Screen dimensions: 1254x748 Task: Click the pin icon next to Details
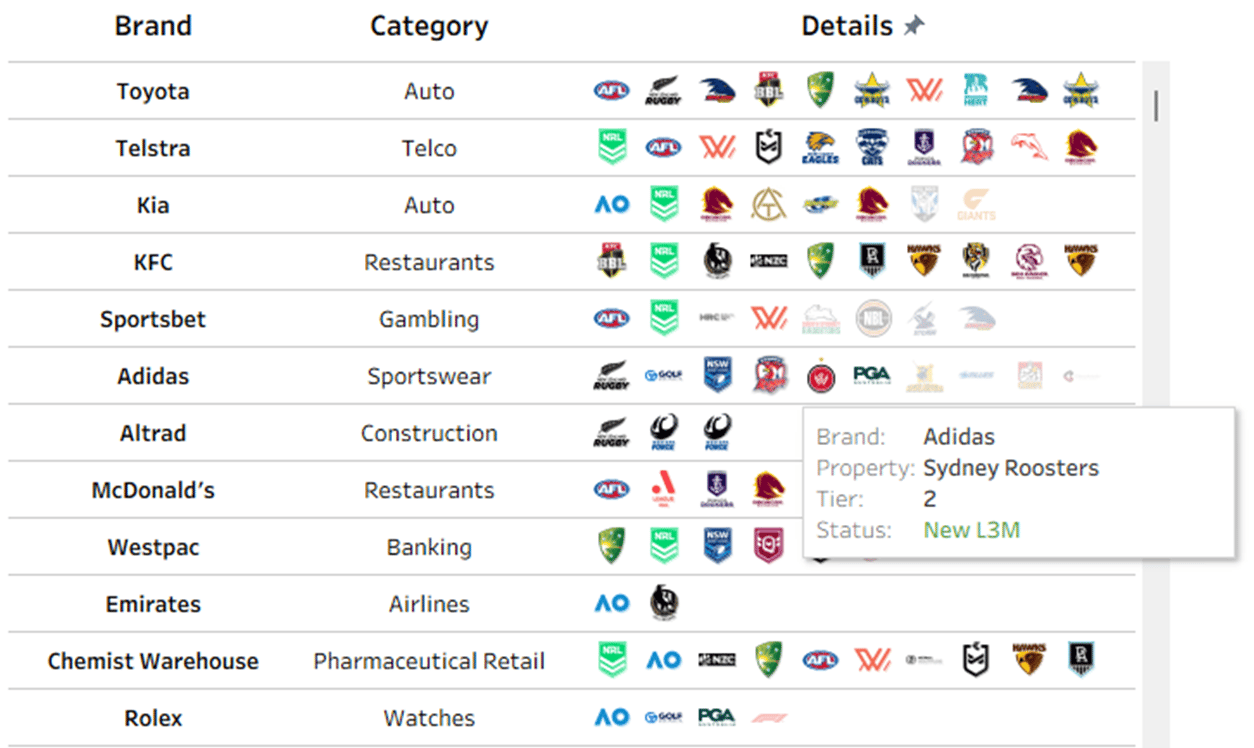[x=913, y=27]
